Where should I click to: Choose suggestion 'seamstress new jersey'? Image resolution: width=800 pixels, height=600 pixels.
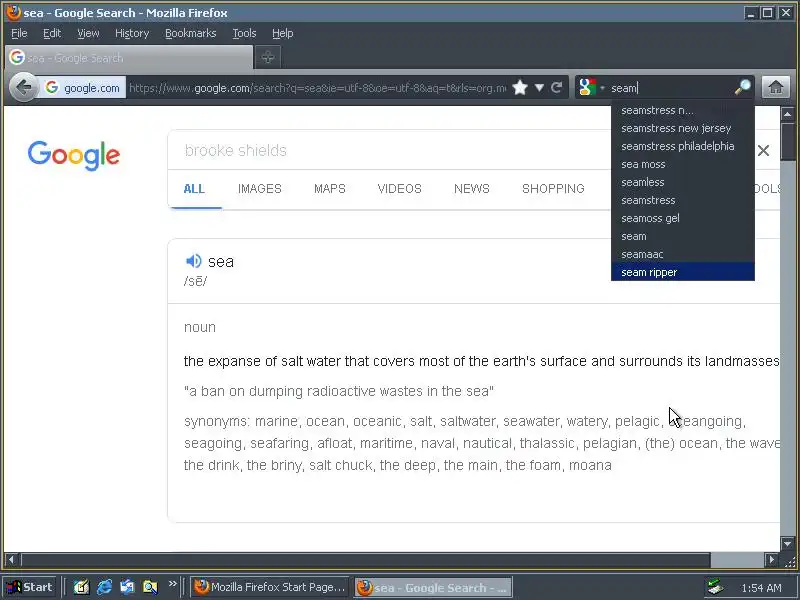click(683, 128)
